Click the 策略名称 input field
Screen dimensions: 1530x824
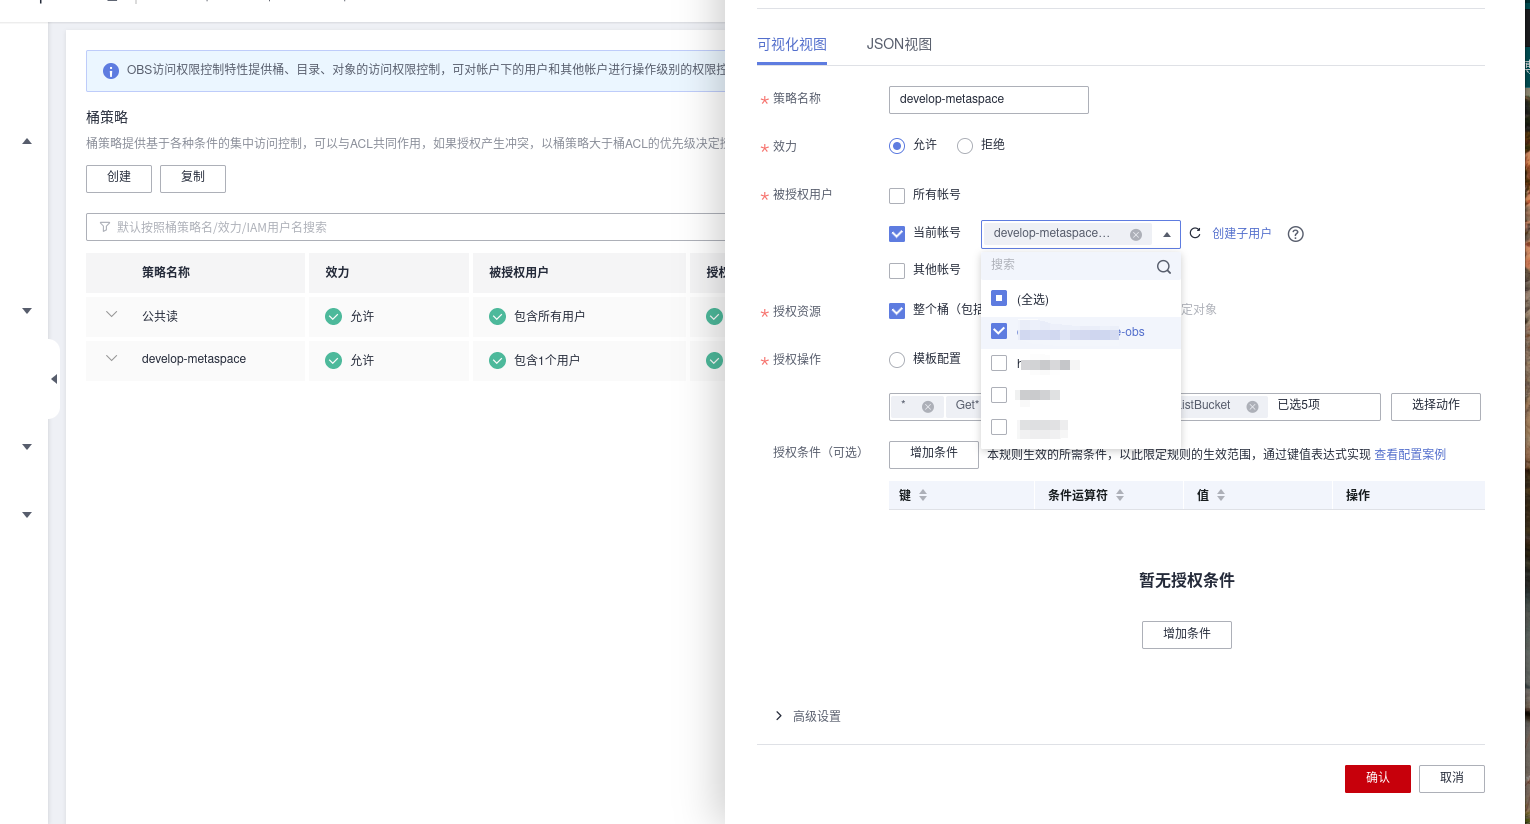coord(989,100)
